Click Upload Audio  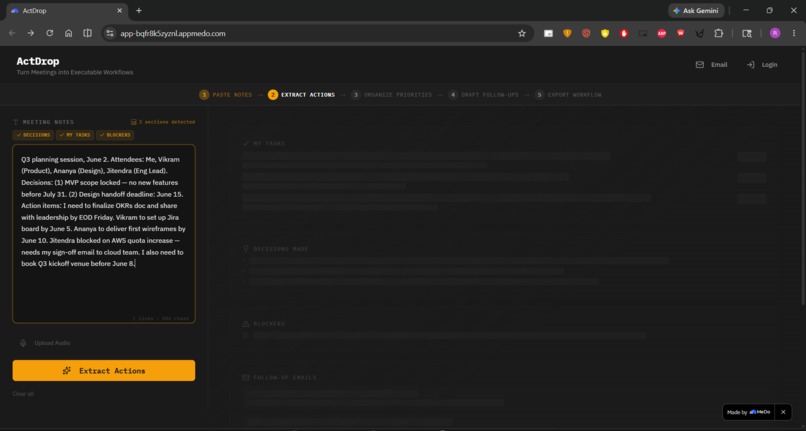click(x=45, y=343)
